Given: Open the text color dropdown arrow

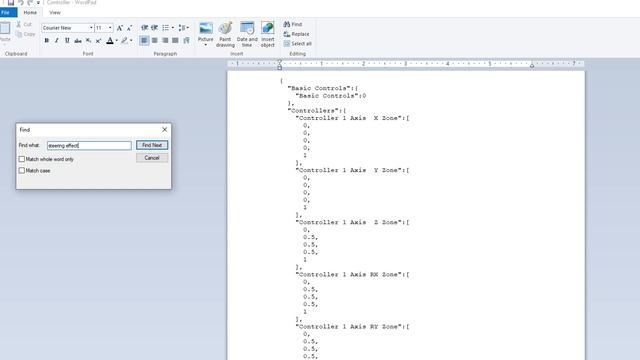Looking at the screenshot, I should [x=117, y=40].
